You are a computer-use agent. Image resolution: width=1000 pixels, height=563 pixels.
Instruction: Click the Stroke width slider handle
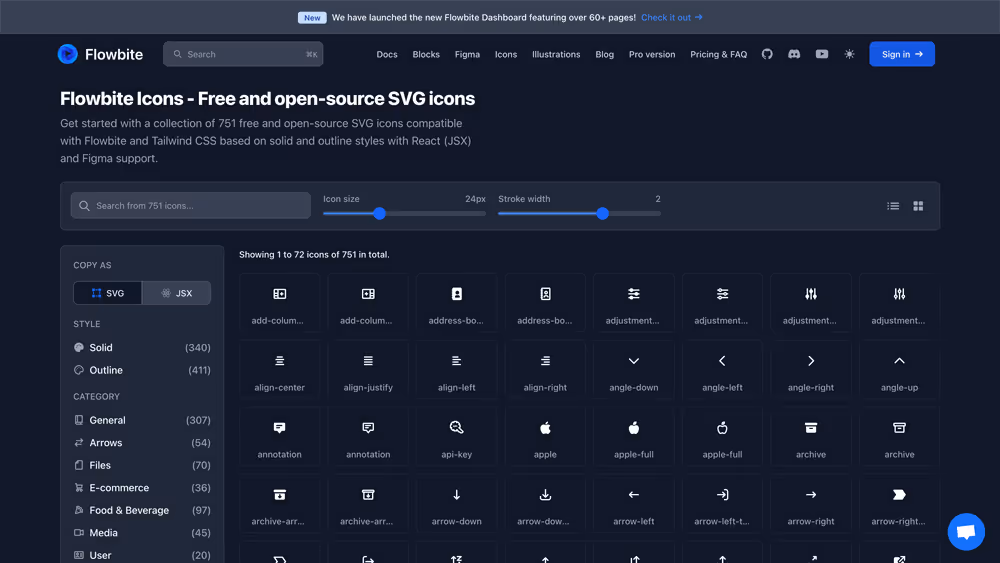[602, 213]
